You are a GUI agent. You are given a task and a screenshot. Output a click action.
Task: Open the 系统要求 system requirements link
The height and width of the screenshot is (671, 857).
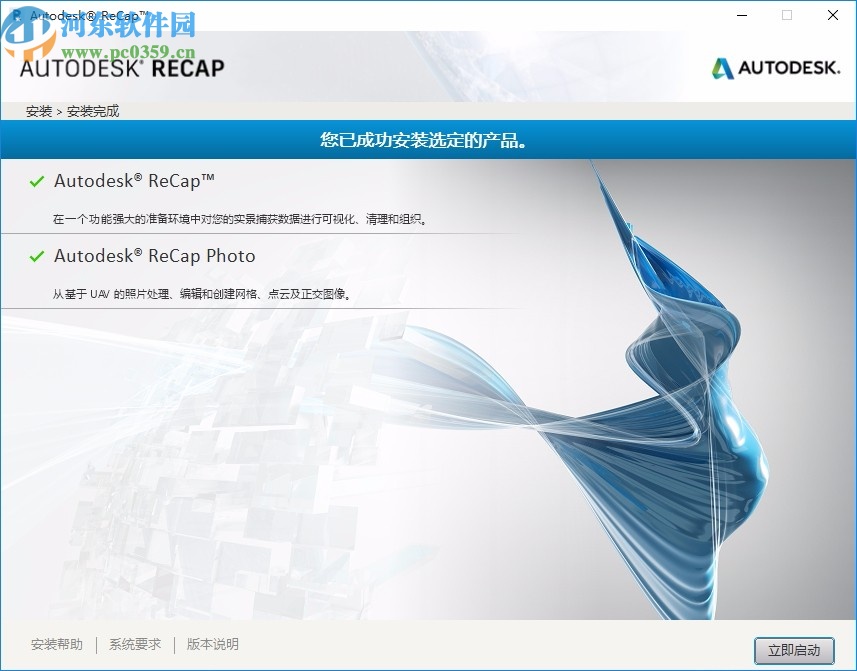[134, 645]
